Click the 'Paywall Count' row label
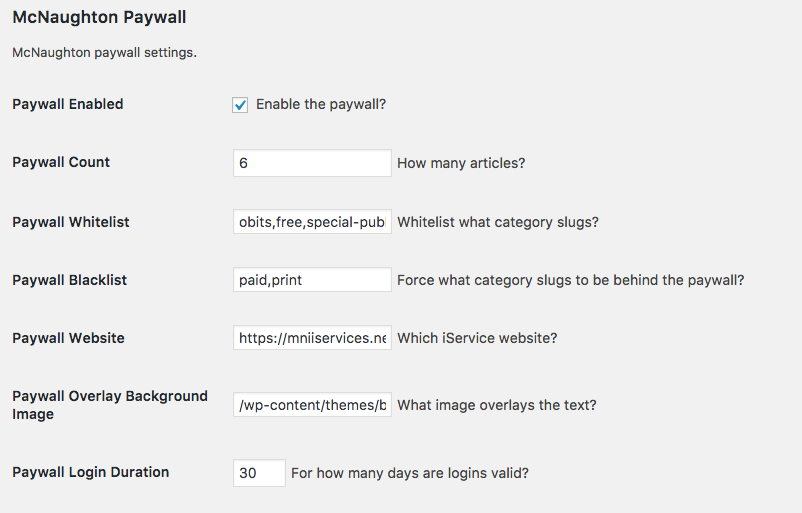Screen dimensions: 802x513 [61, 162]
